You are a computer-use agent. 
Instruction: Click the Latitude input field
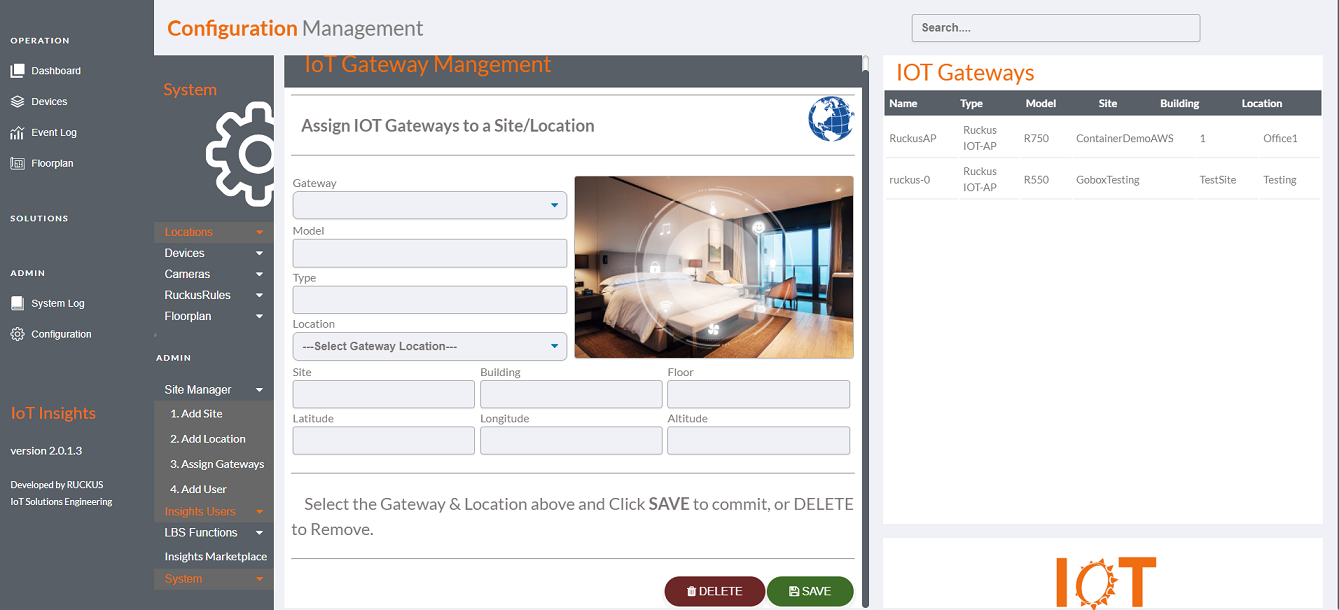pos(384,441)
